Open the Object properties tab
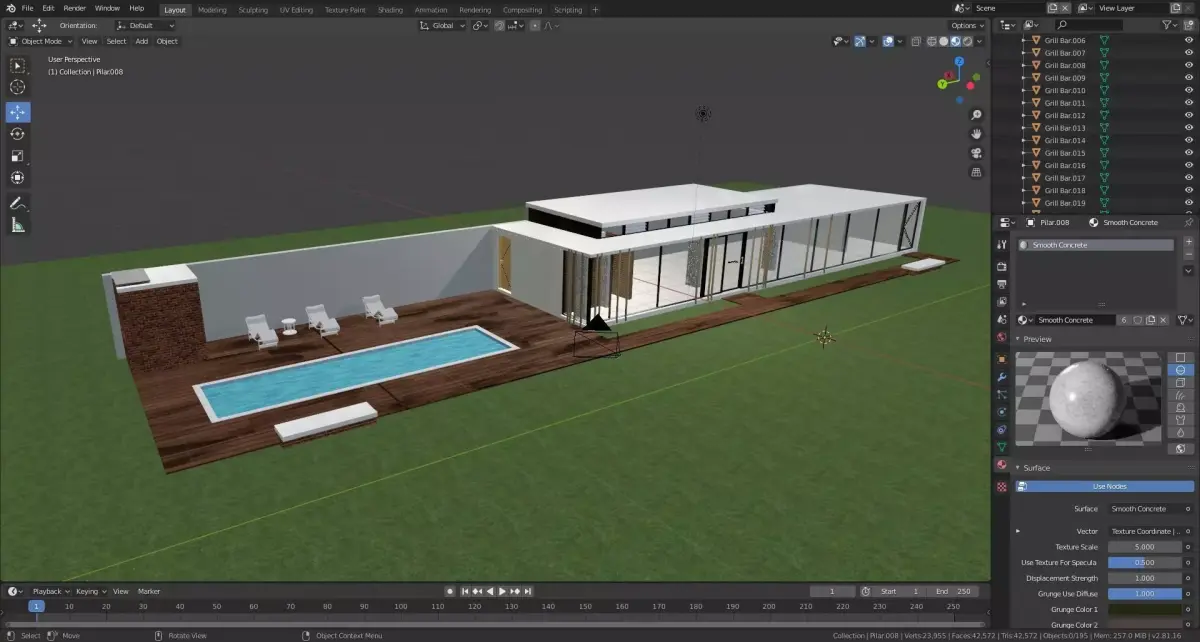 click(x=1001, y=358)
